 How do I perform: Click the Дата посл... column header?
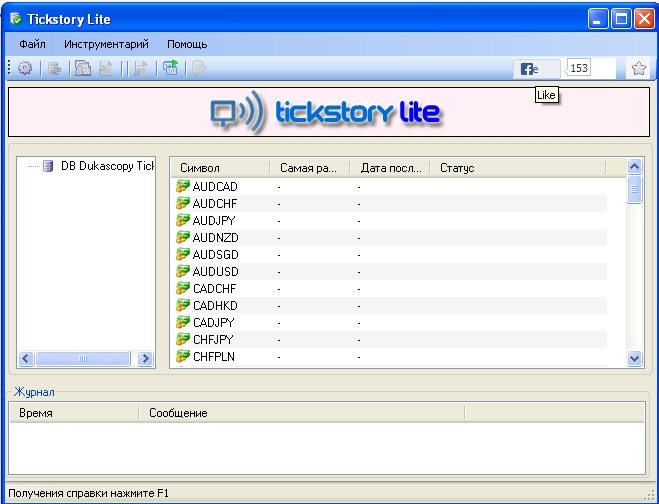390,168
